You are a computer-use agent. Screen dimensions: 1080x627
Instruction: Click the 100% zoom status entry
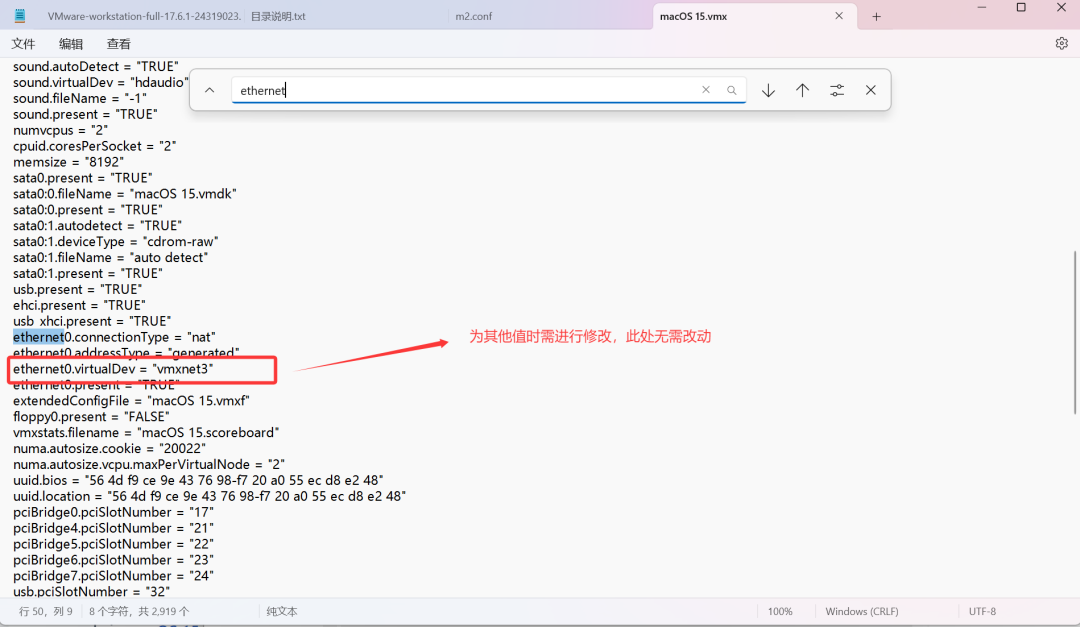pos(780,611)
